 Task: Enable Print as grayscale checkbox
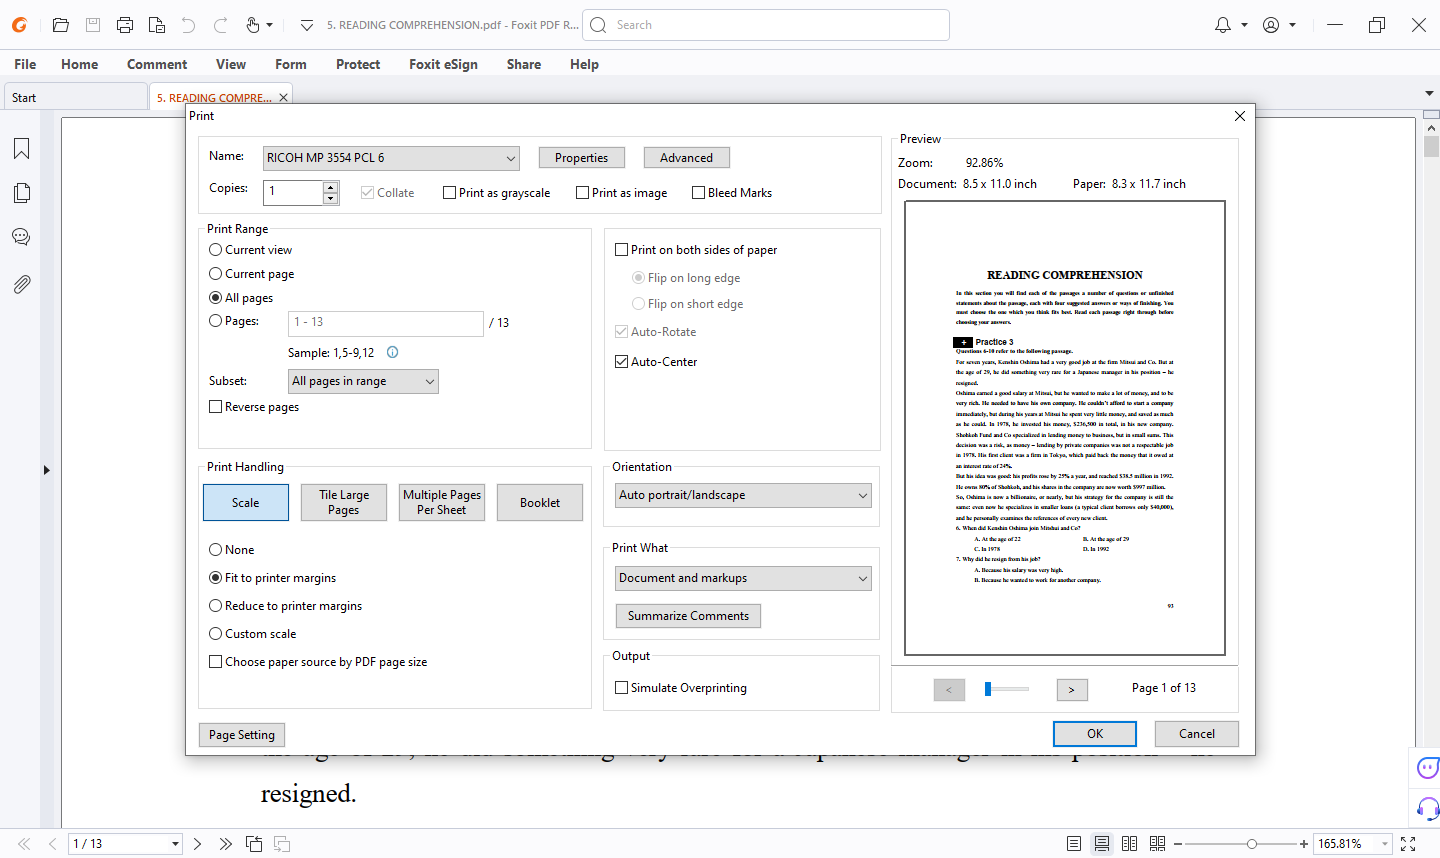coord(450,193)
